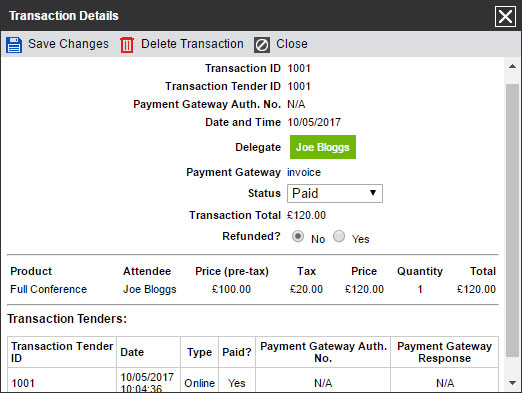Click Quantity value 1

(x=420, y=289)
